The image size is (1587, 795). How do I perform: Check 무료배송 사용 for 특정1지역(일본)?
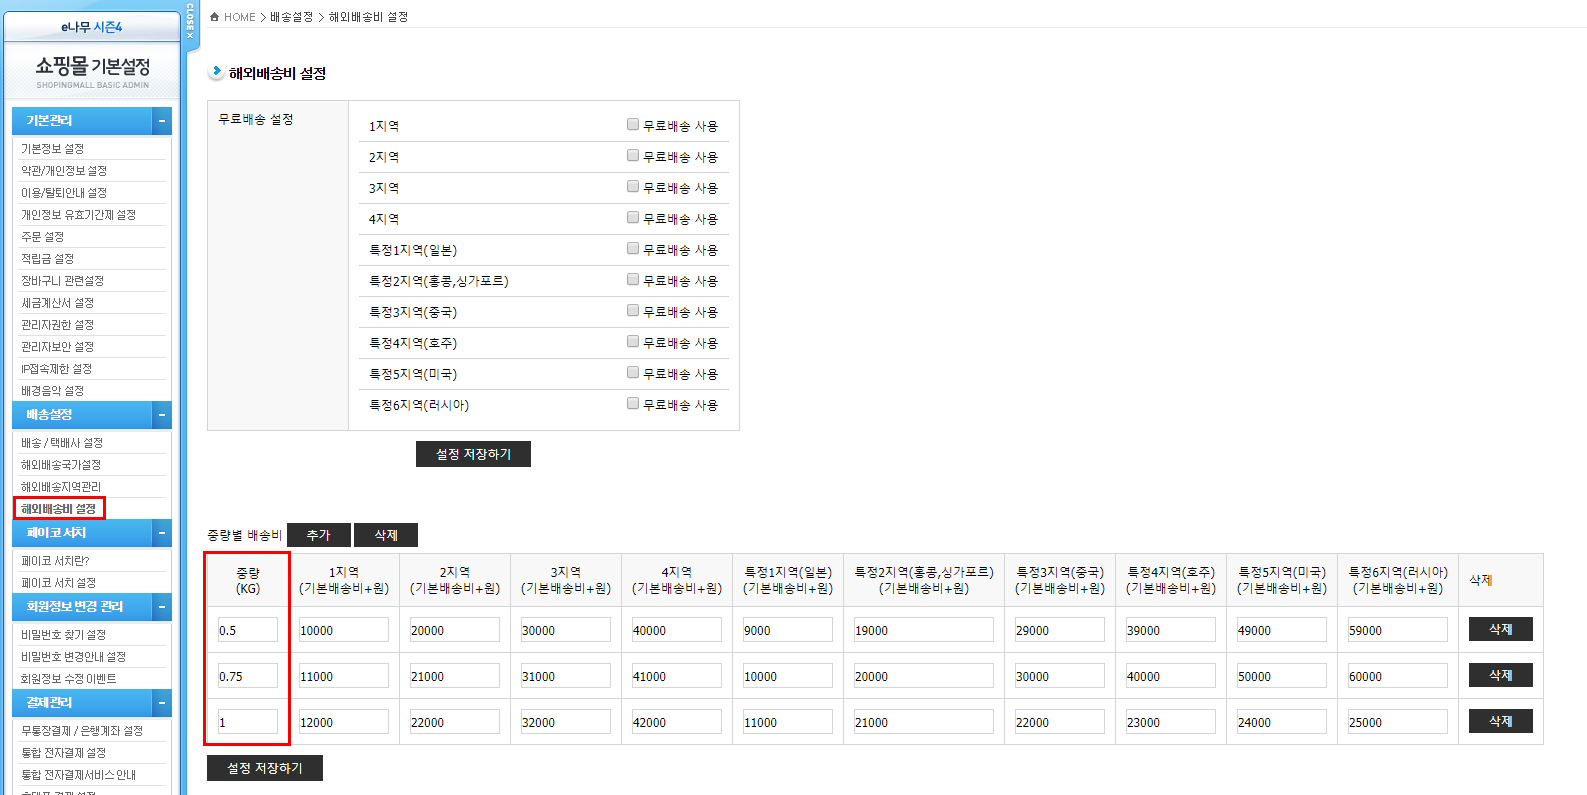633,249
